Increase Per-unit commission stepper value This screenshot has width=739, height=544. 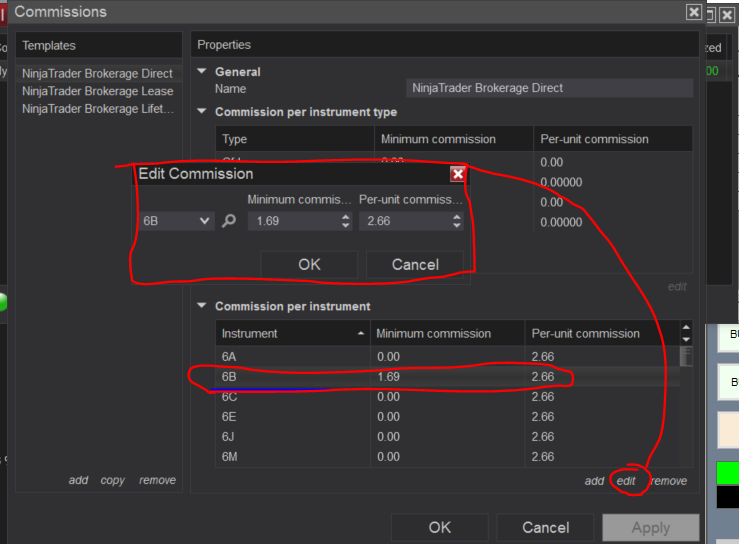(457, 217)
